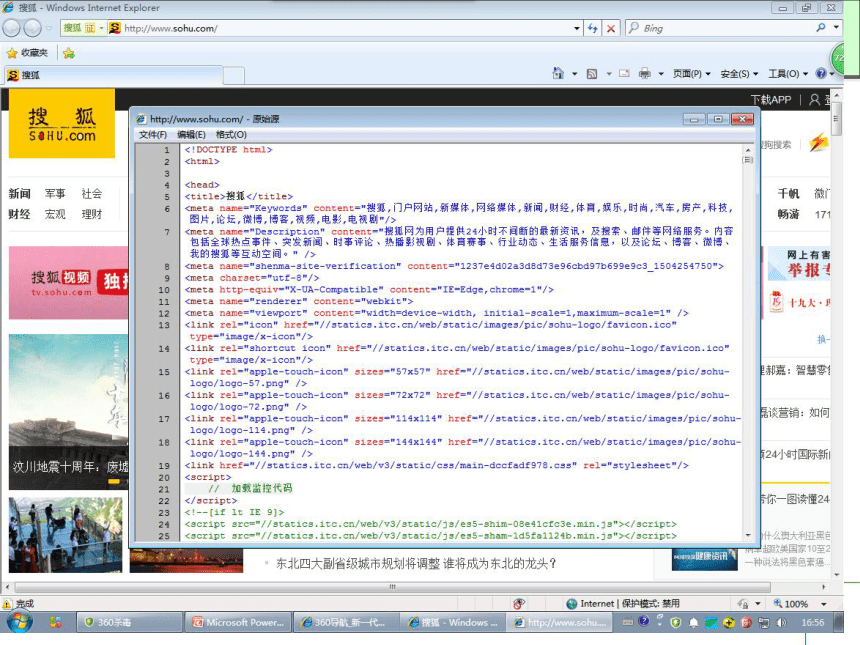Open recent pages dropdown beside forward button
The image size is (860, 645).
point(48,27)
